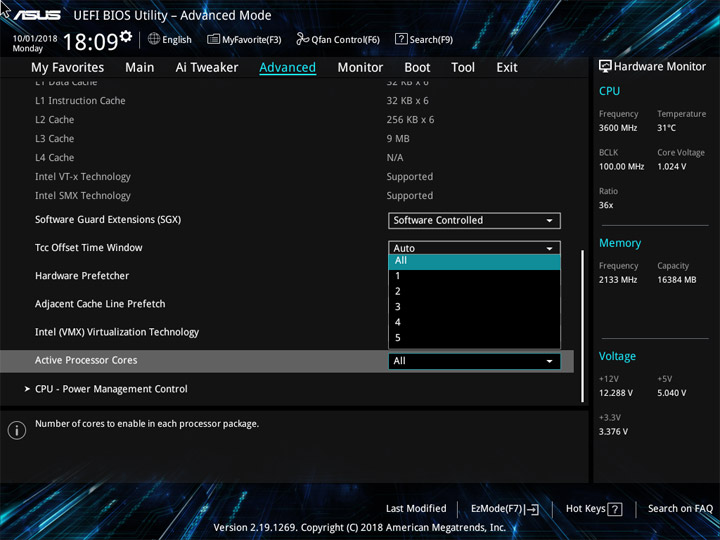Expand CPU - Power Management Control
Viewport: 720px width, 540px height.
tap(111, 389)
